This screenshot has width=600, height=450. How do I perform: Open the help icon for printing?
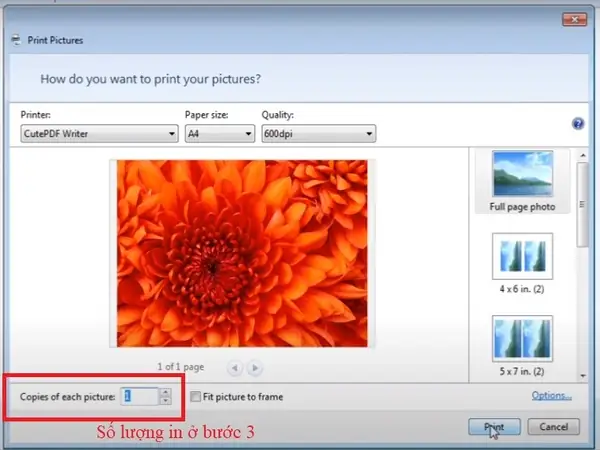tap(578, 124)
